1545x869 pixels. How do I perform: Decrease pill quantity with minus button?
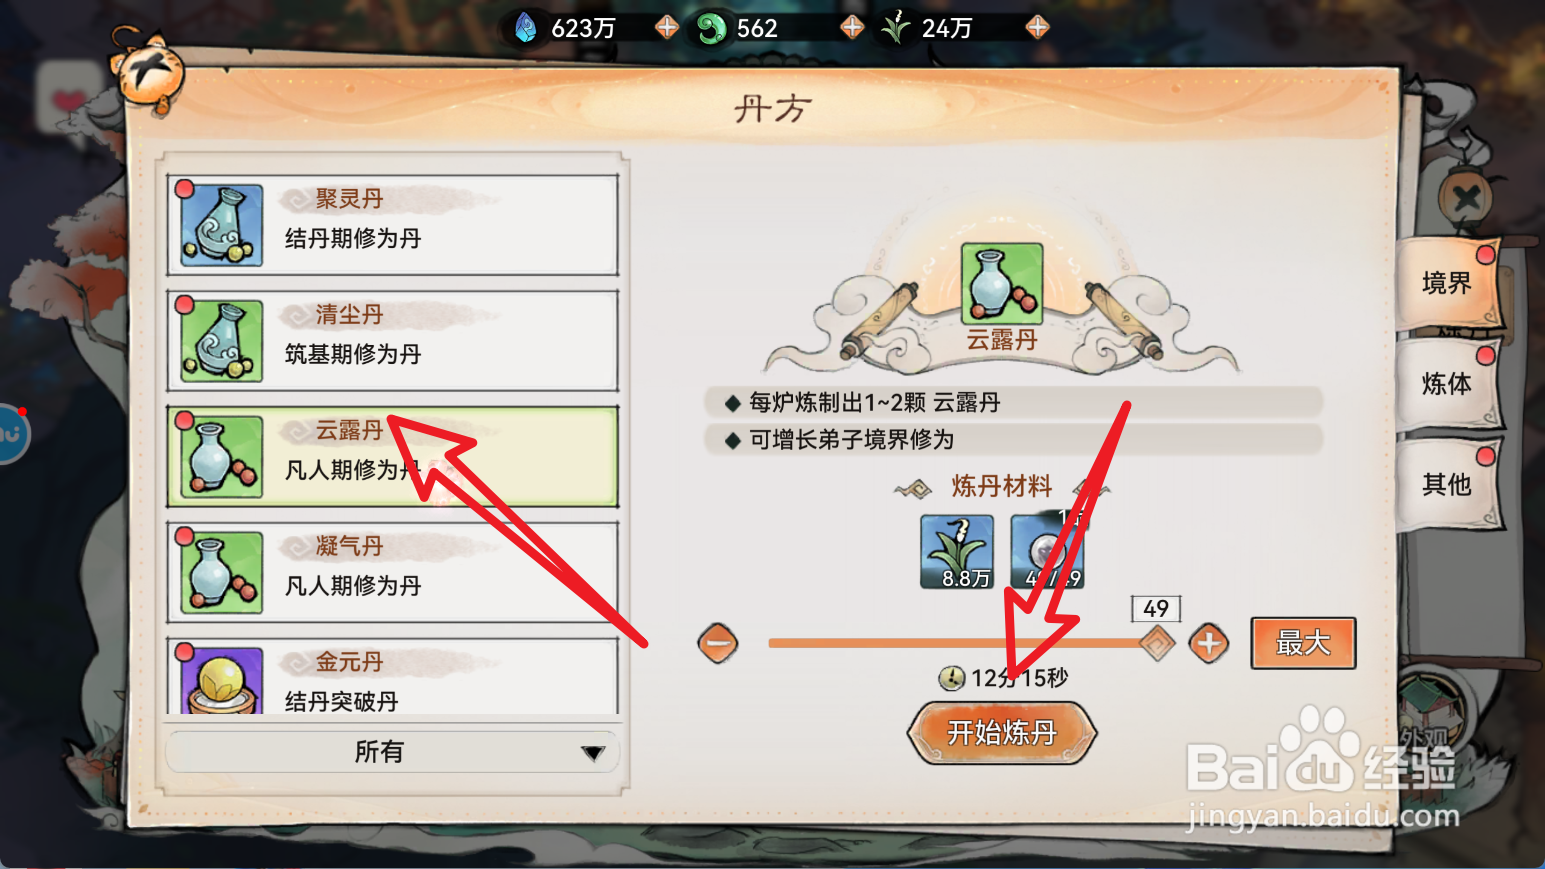(x=718, y=643)
